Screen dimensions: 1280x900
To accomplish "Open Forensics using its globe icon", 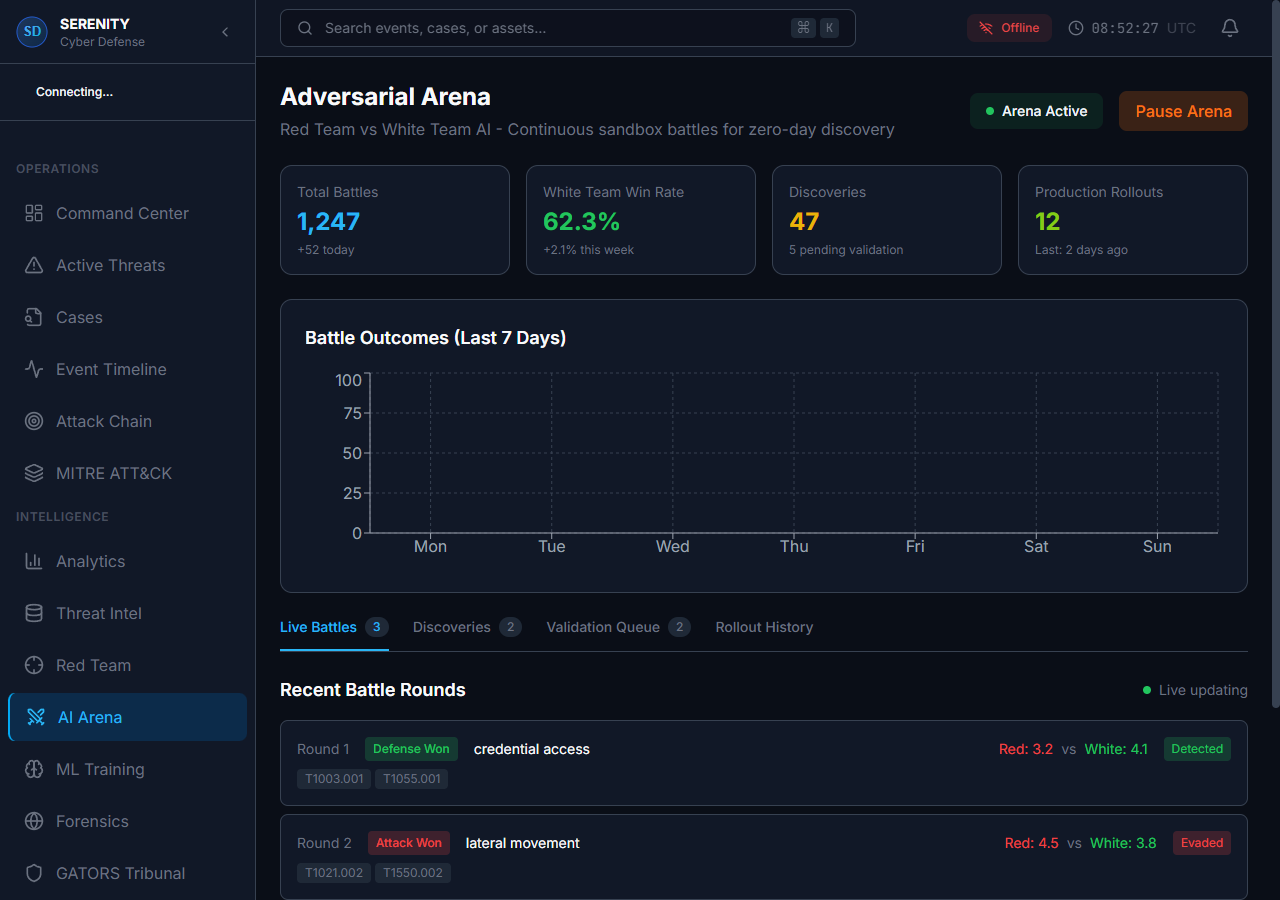I will point(33,821).
